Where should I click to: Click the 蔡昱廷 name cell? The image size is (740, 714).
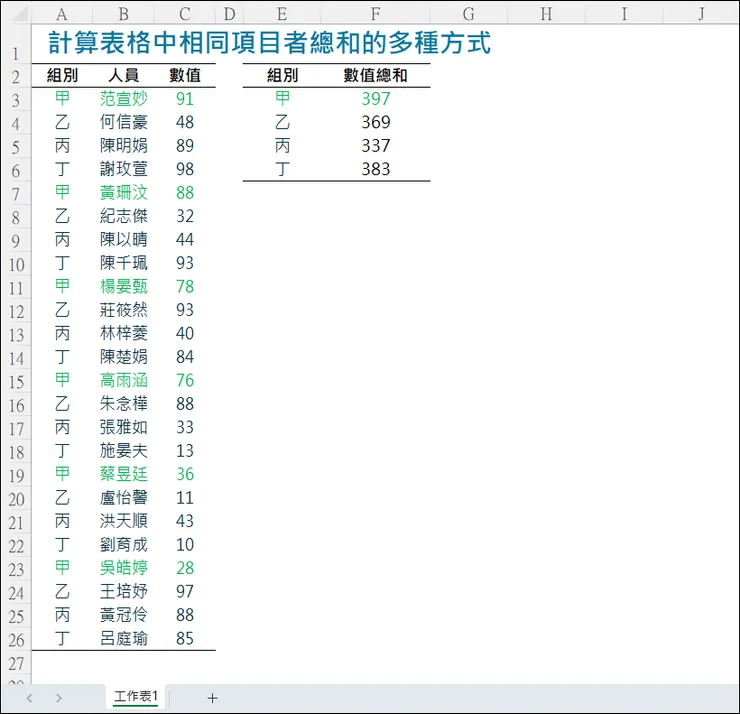124,474
